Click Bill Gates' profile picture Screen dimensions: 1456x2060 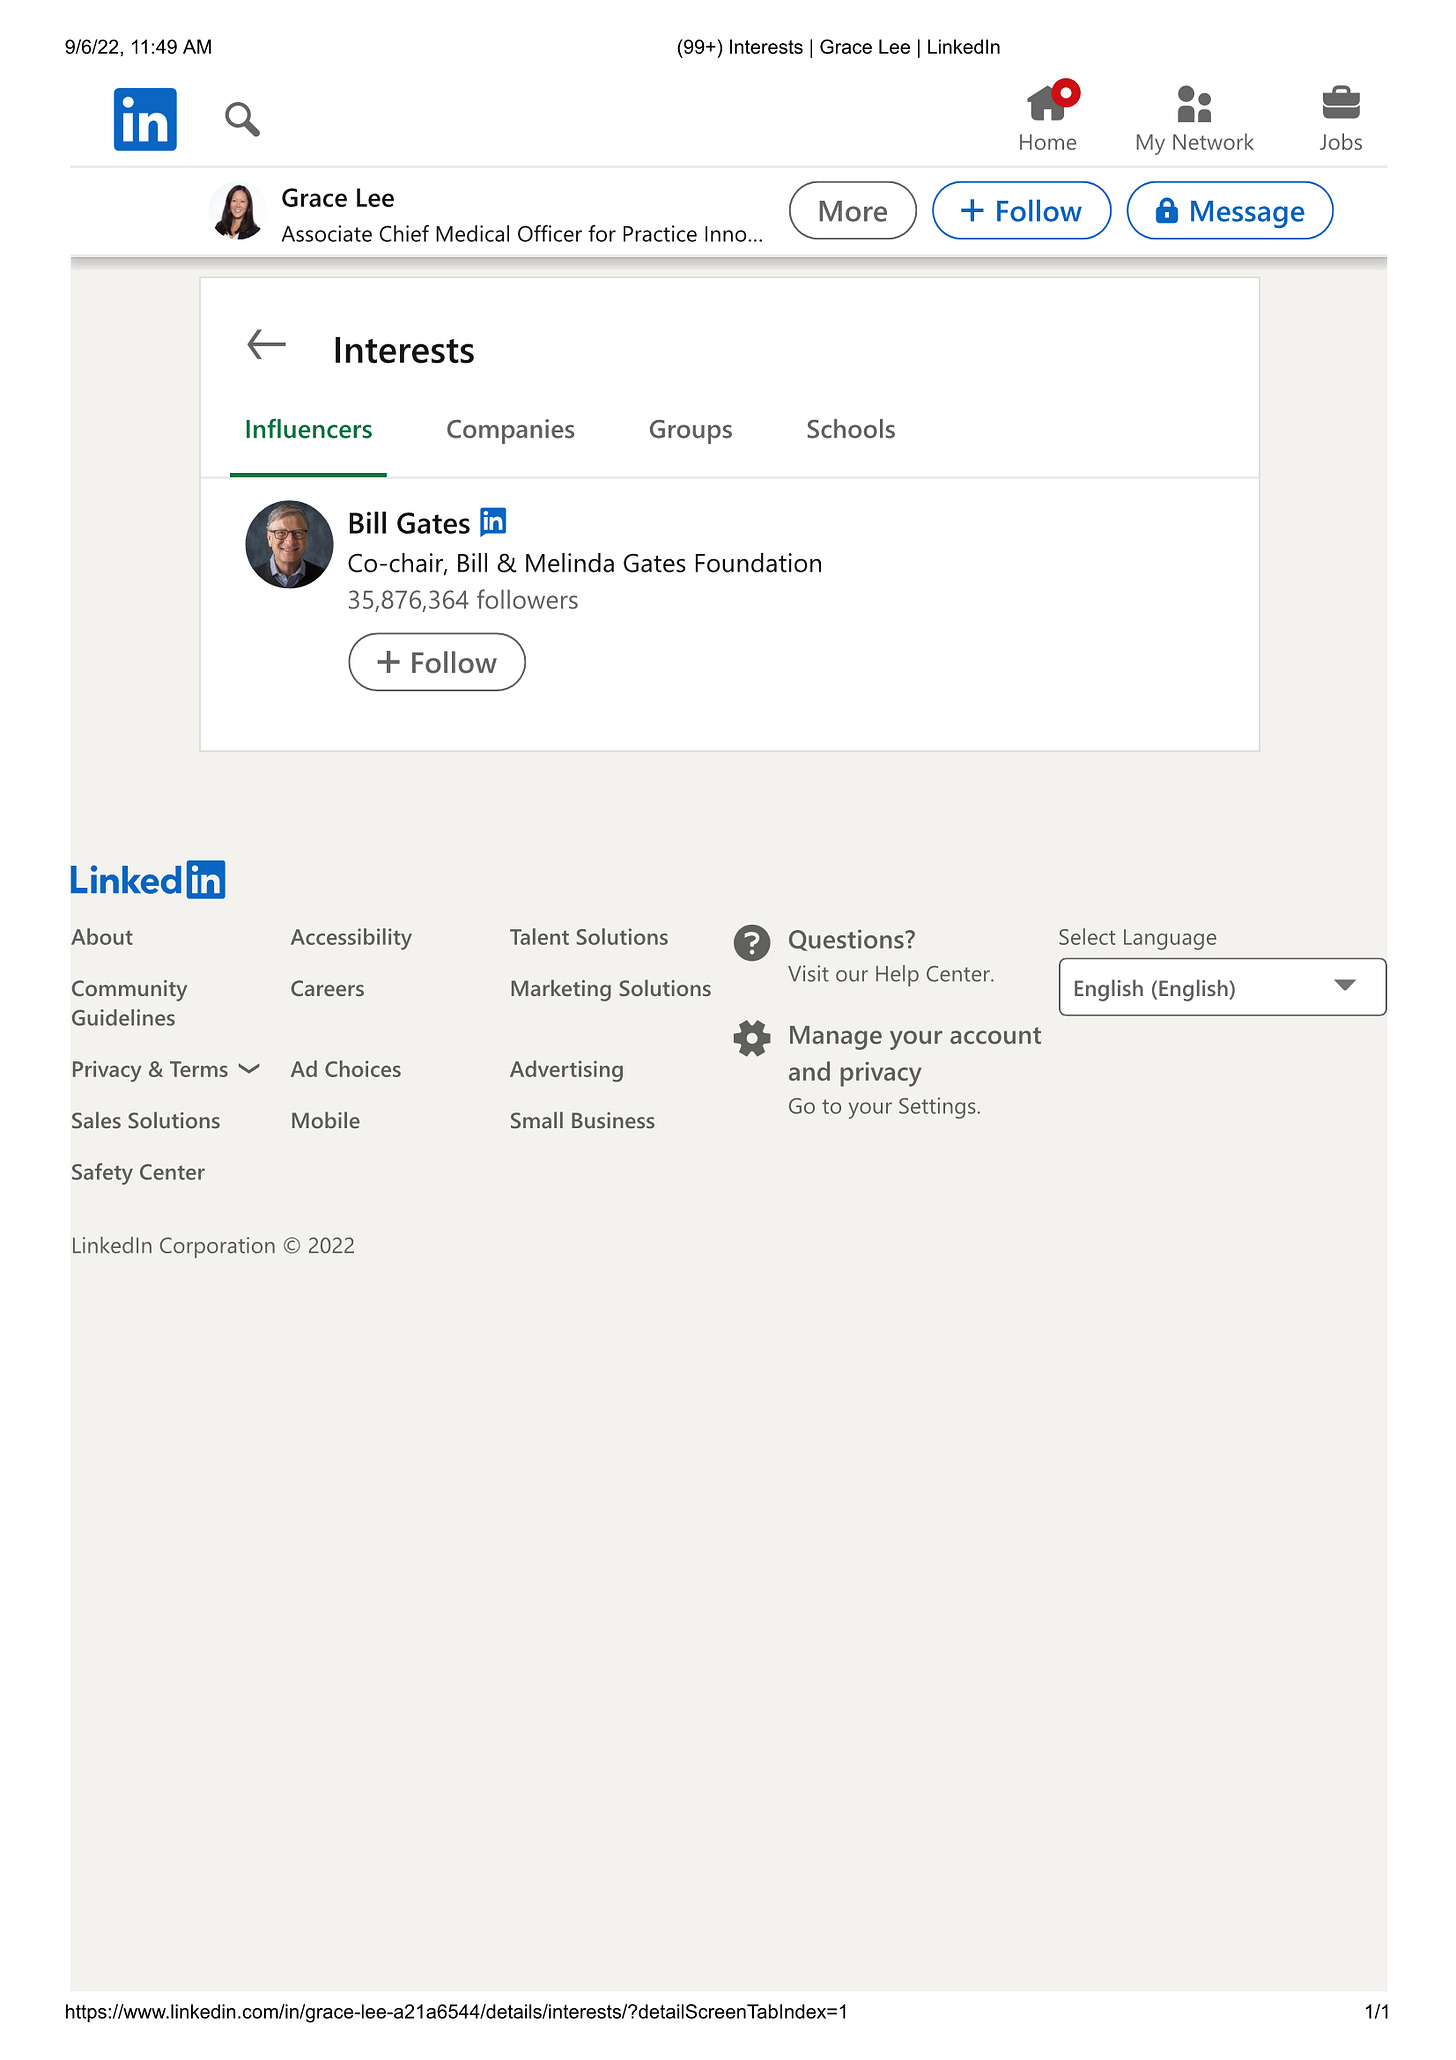coord(289,544)
